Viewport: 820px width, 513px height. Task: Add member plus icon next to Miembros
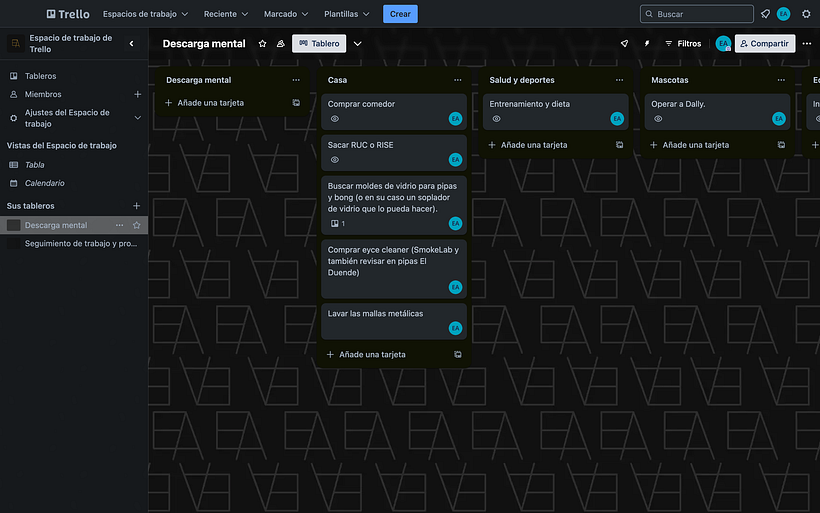pos(138,94)
